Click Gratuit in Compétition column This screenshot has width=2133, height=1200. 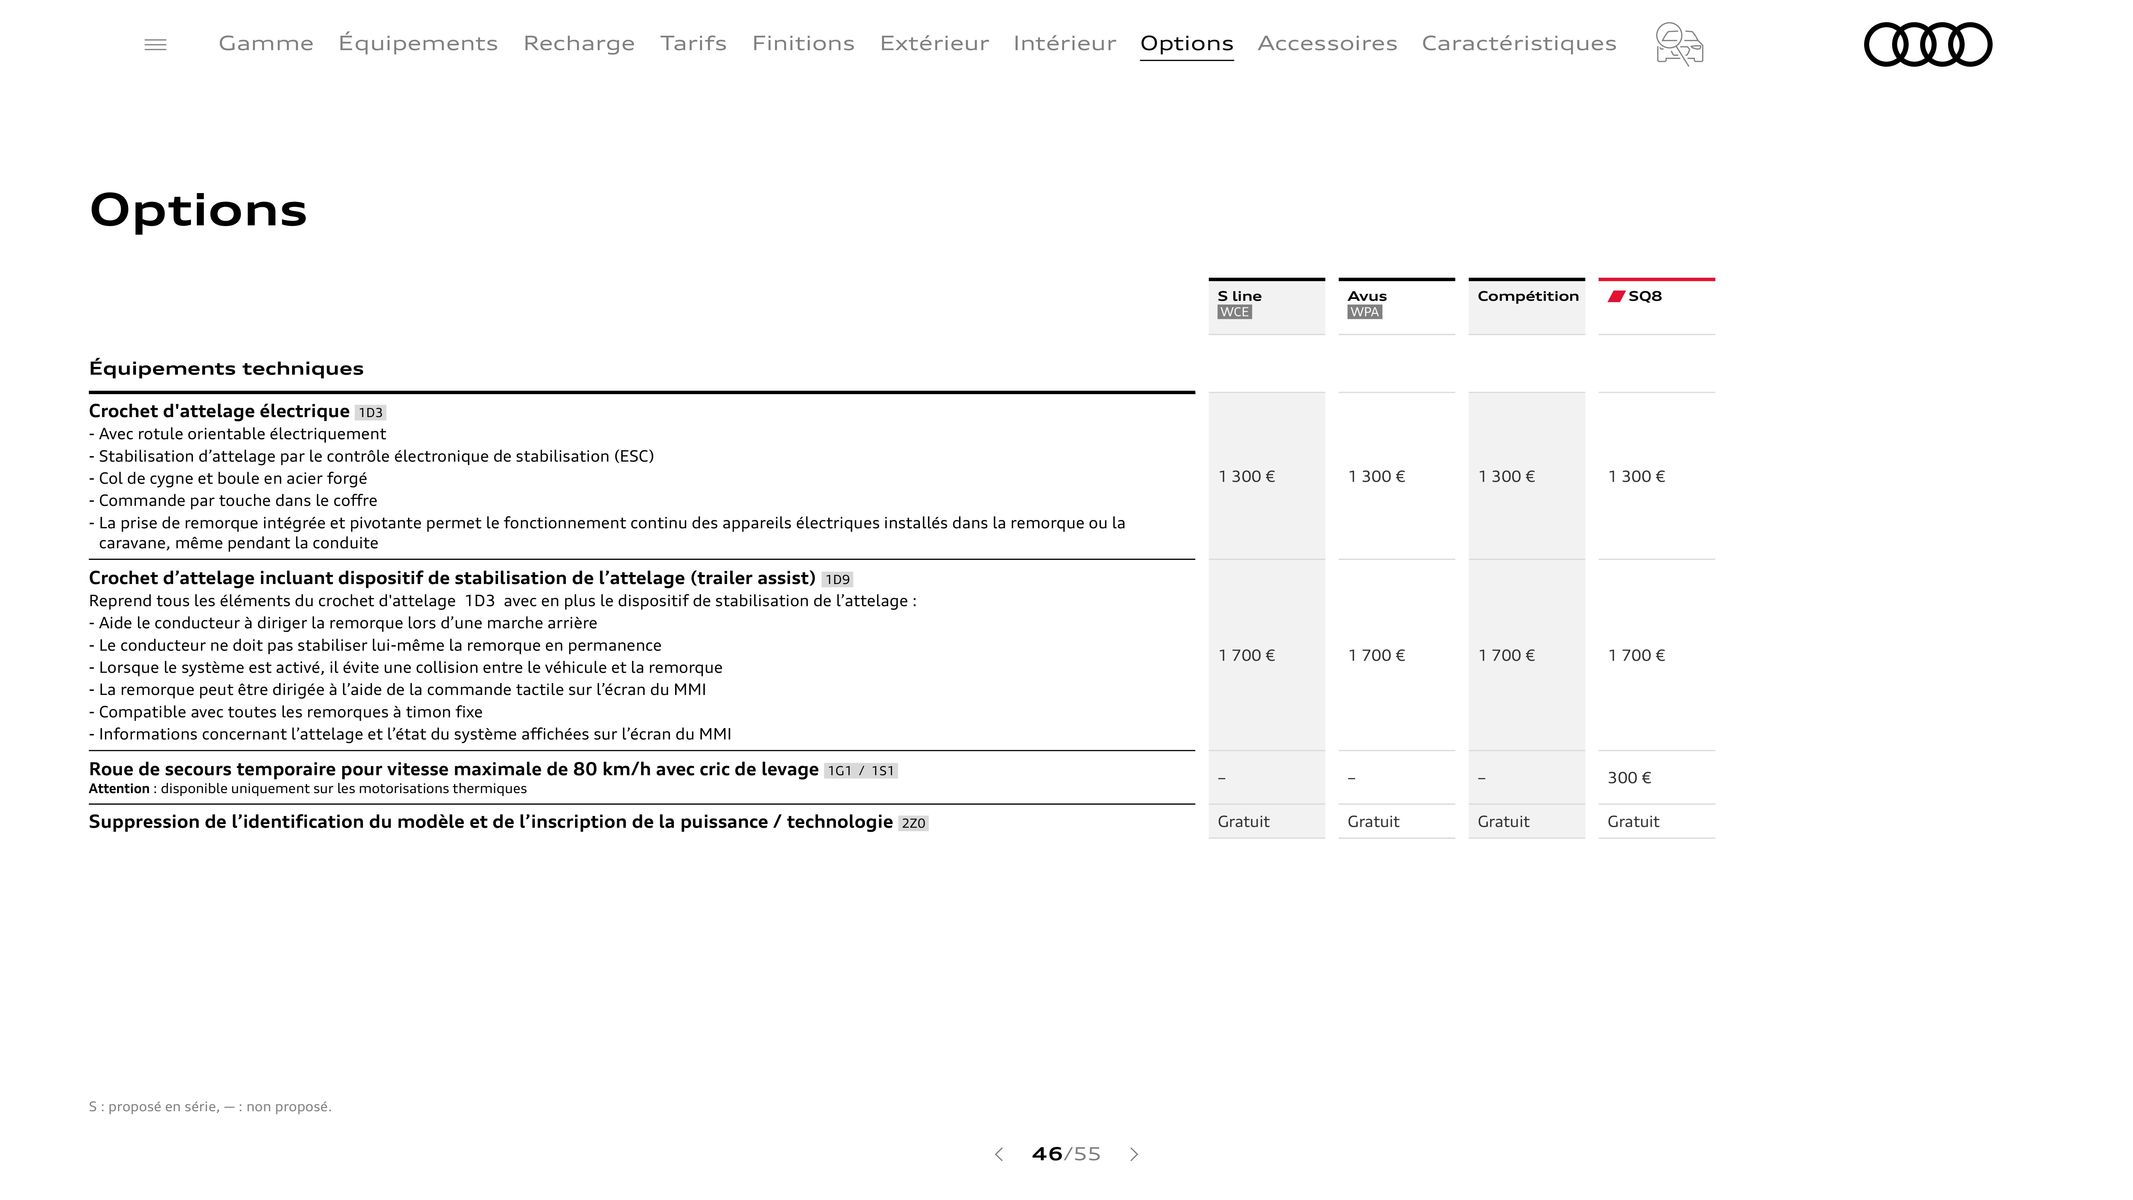click(1503, 822)
